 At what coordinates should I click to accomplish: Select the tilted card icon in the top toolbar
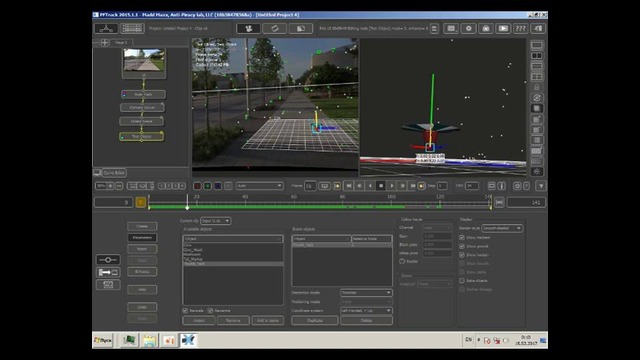coord(274,28)
